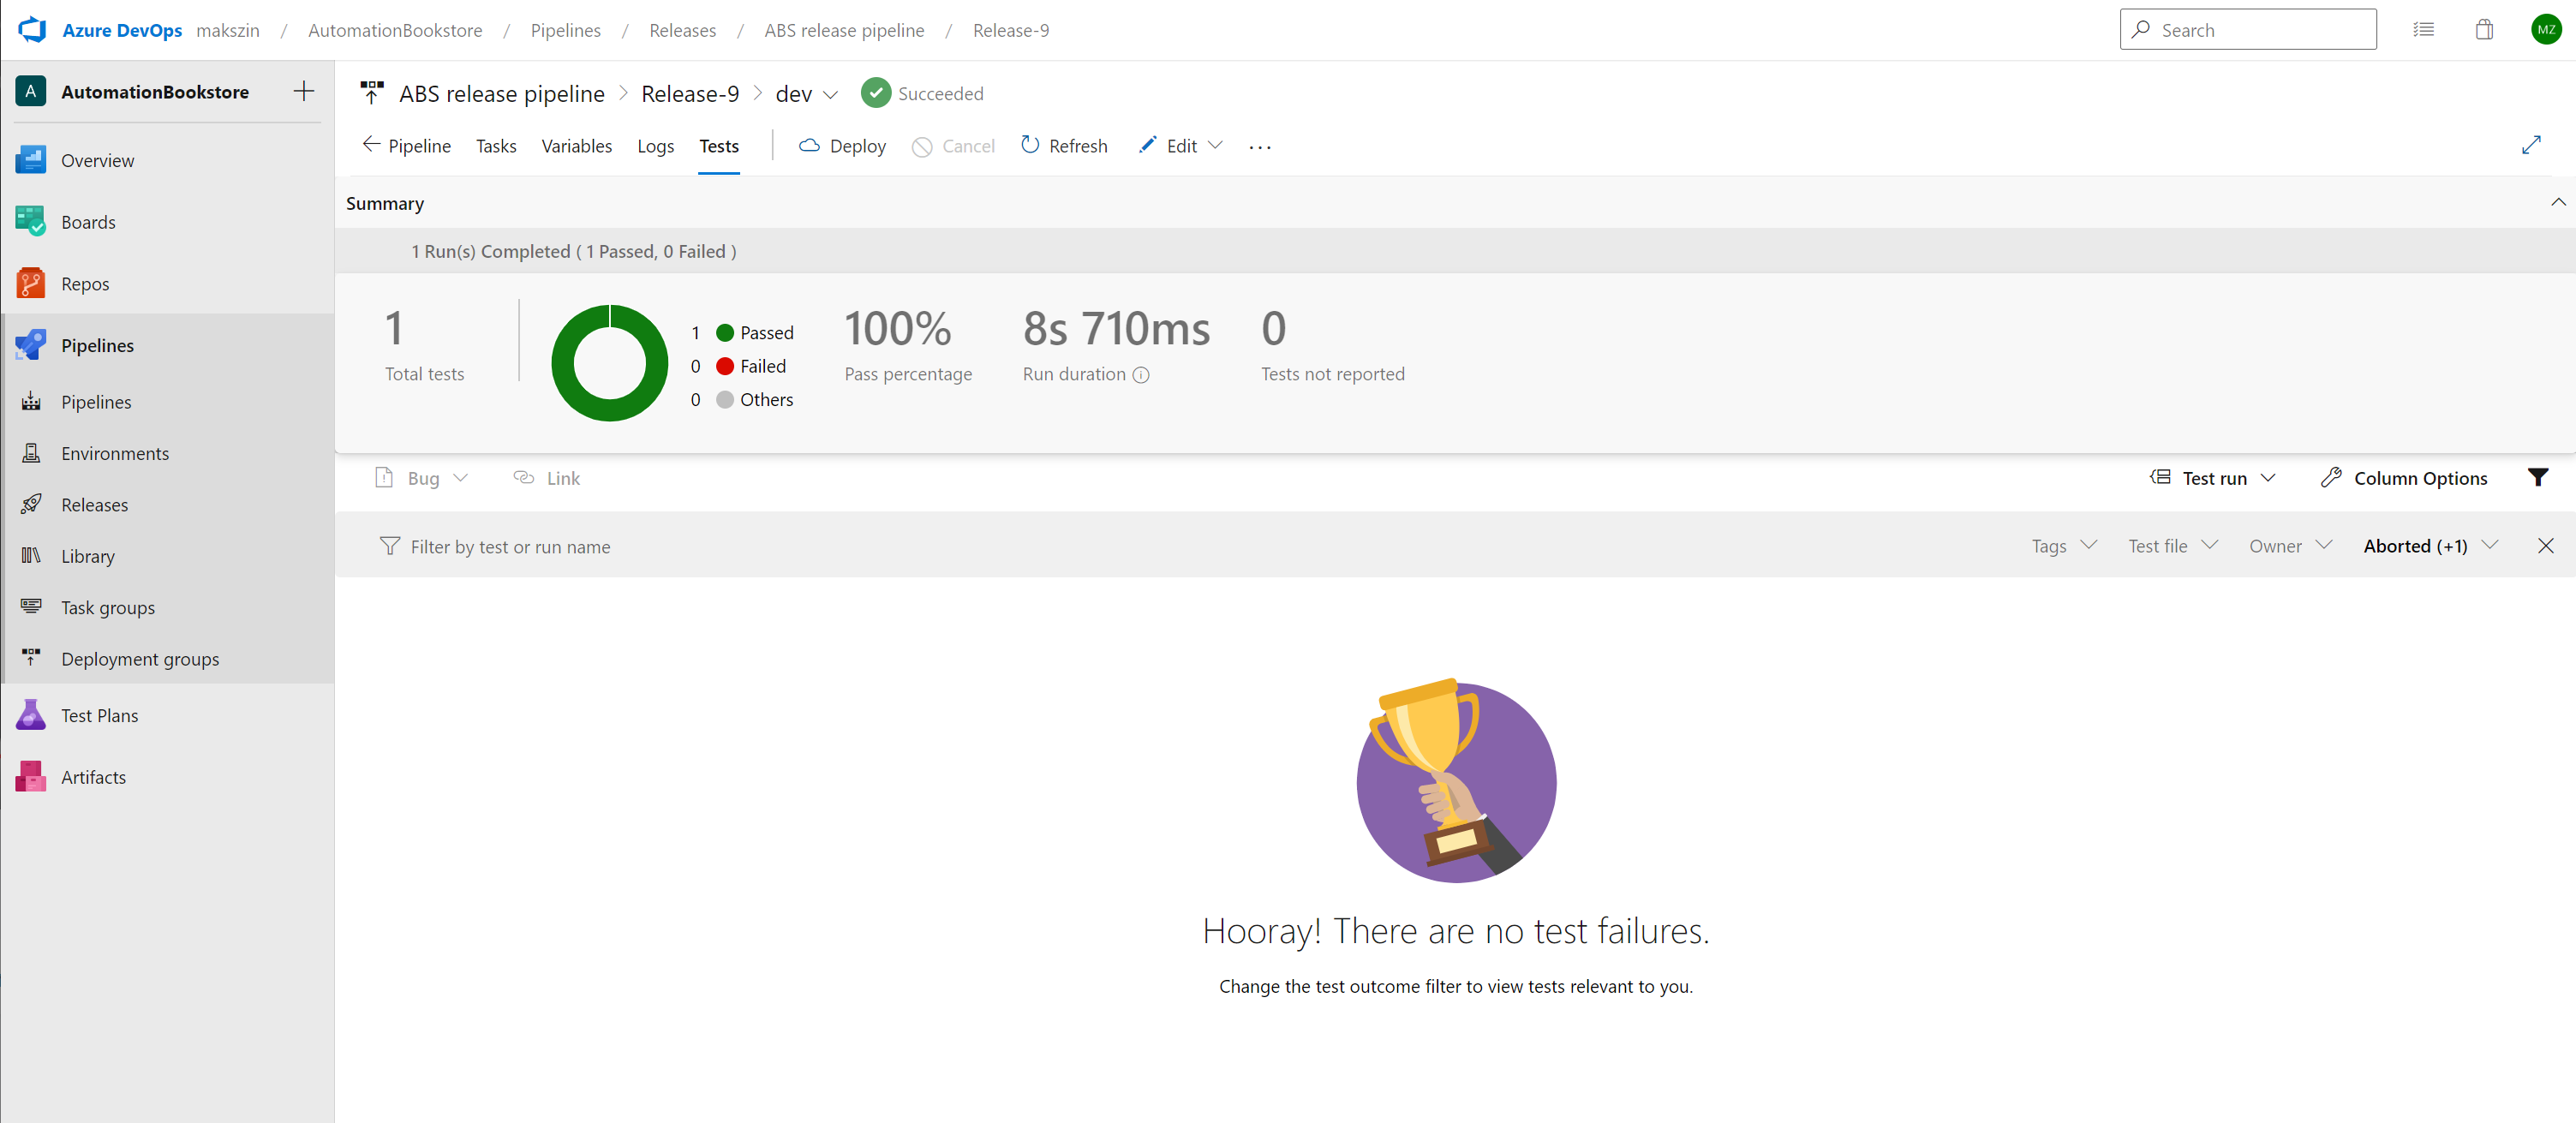Open the MZ user avatar menu
This screenshot has height=1123, width=2576.
point(2545,30)
